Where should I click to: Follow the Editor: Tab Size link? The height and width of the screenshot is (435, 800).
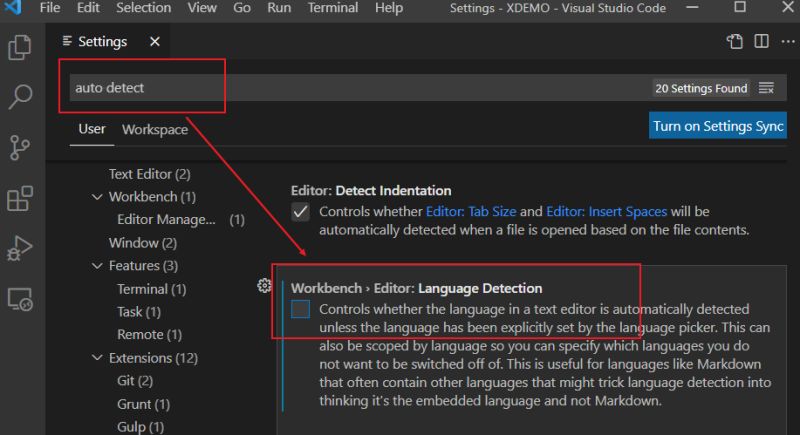[x=471, y=212]
